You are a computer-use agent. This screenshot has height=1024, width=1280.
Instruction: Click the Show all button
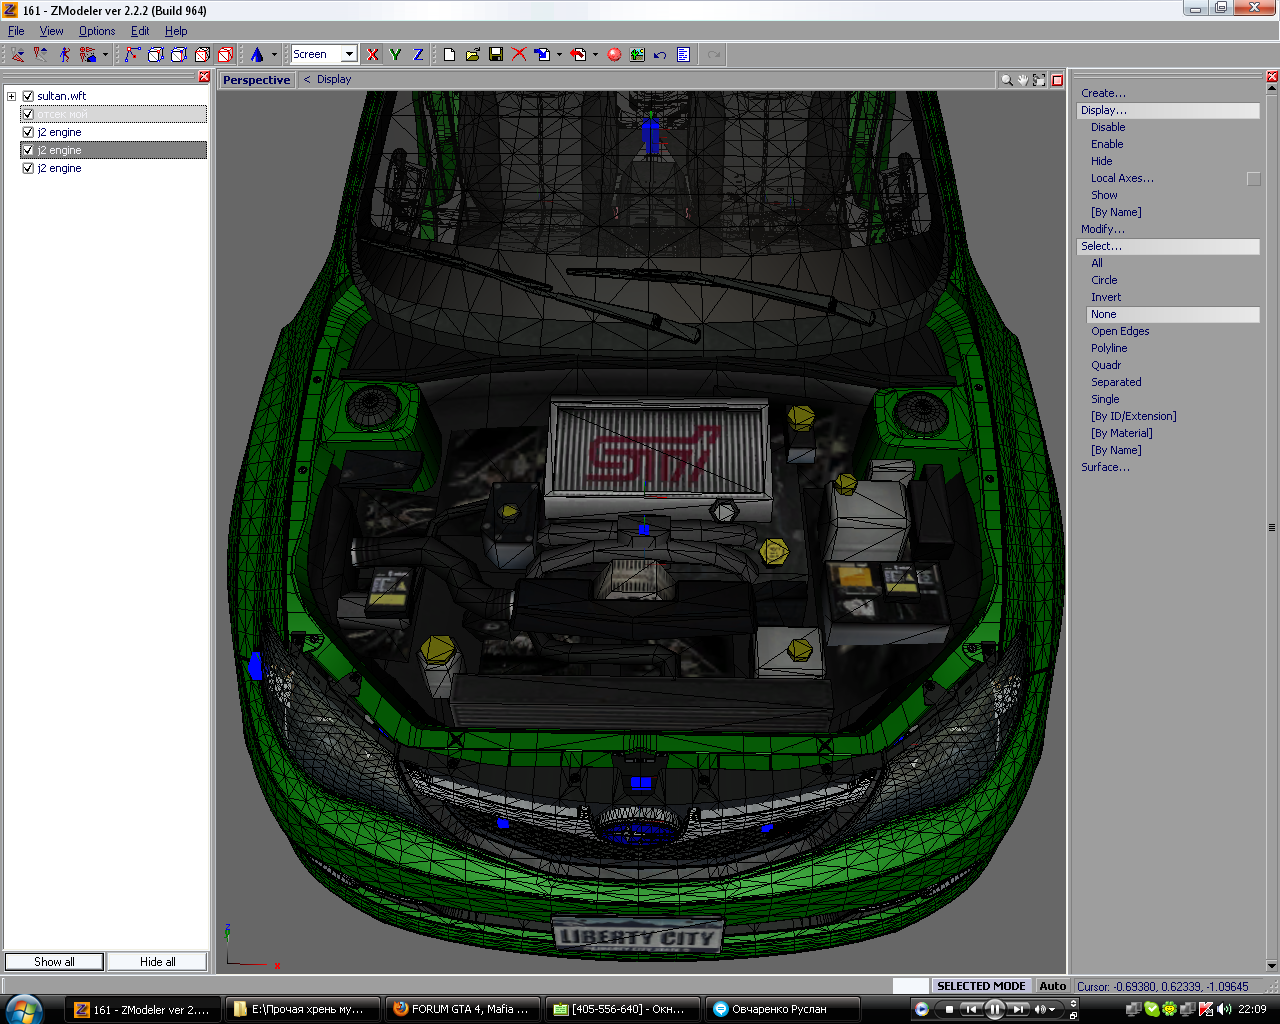point(54,962)
